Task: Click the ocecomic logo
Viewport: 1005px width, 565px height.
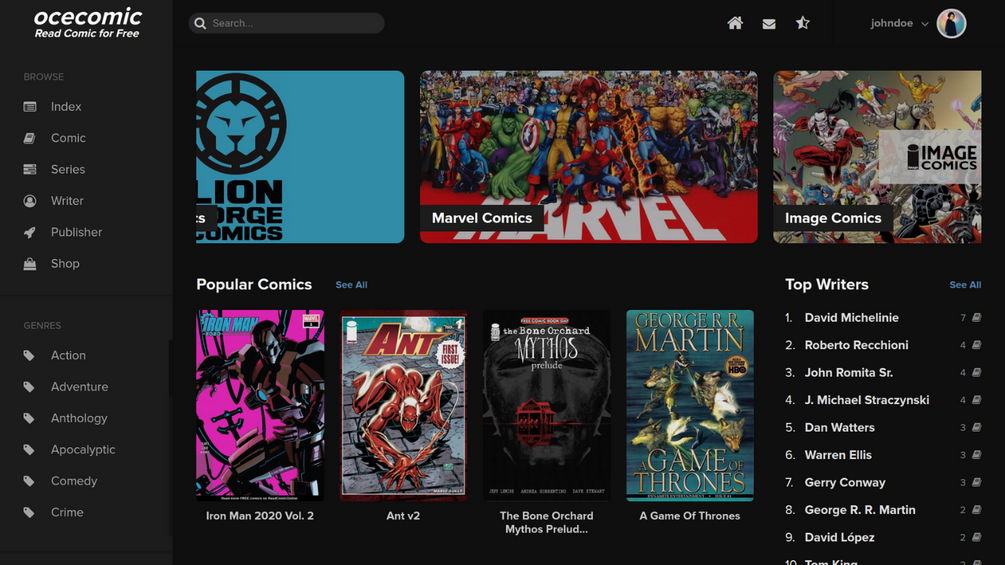Action: click(x=87, y=23)
